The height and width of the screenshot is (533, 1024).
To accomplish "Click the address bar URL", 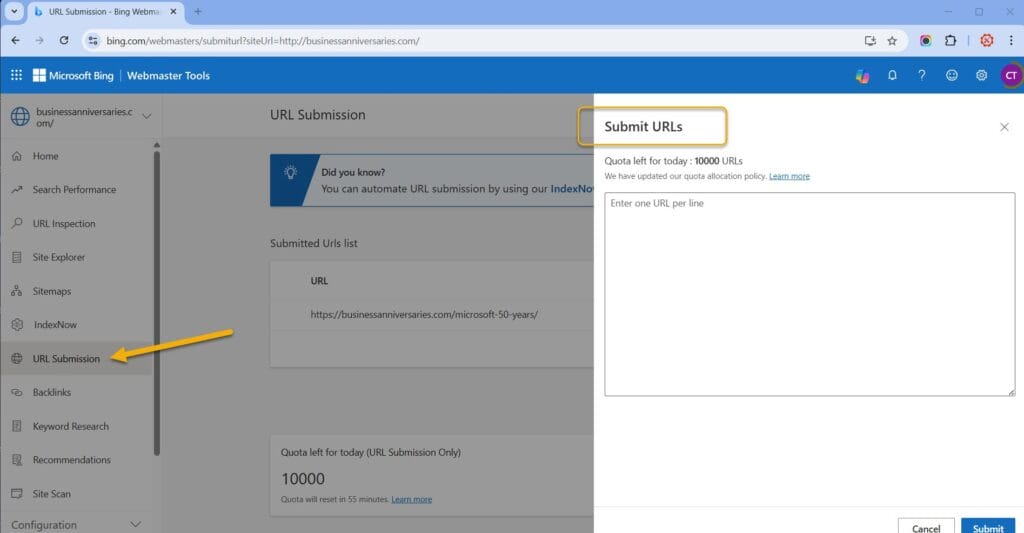I will pos(263,40).
